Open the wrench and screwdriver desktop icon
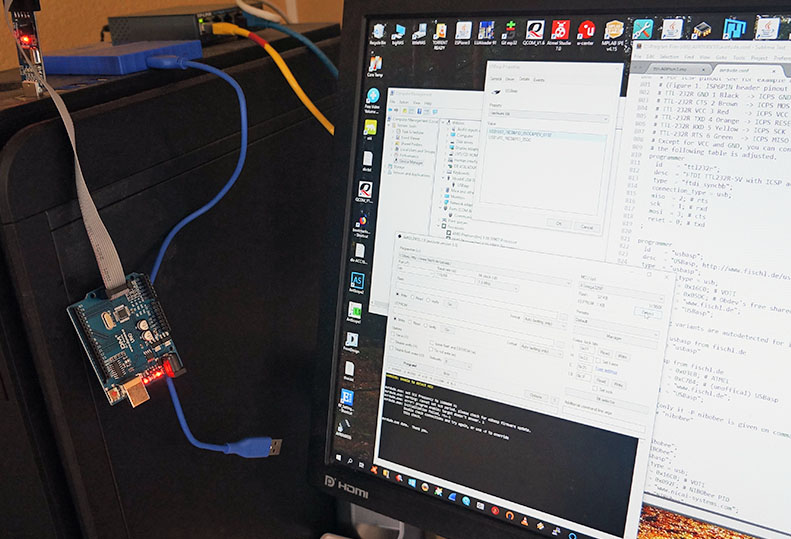This screenshot has height=539, width=791. point(643,29)
